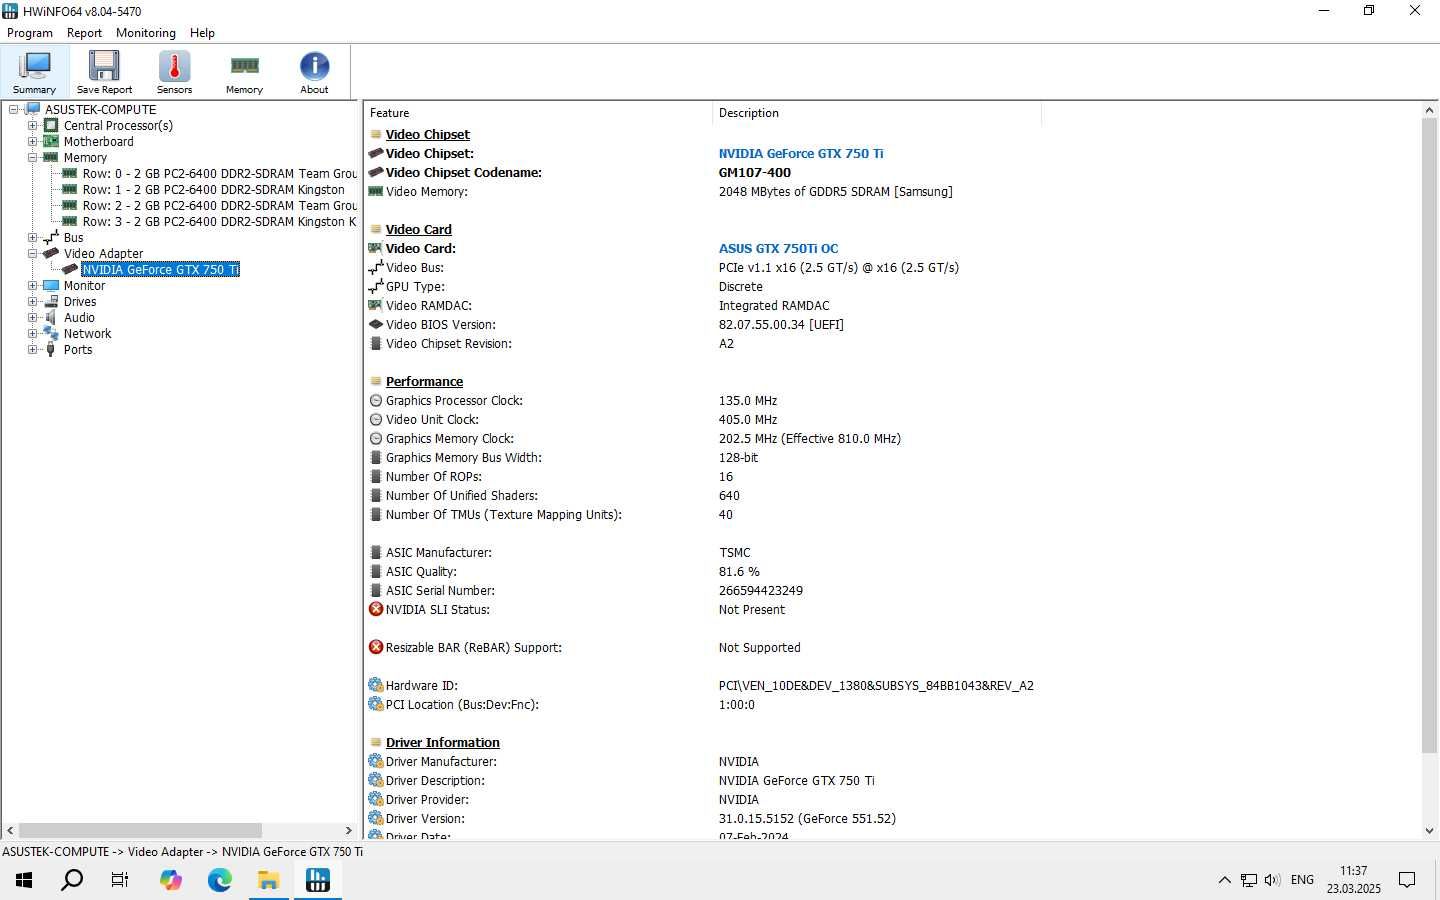Open the Monitoring menu
1440x900 pixels.
tap(146, 33)
